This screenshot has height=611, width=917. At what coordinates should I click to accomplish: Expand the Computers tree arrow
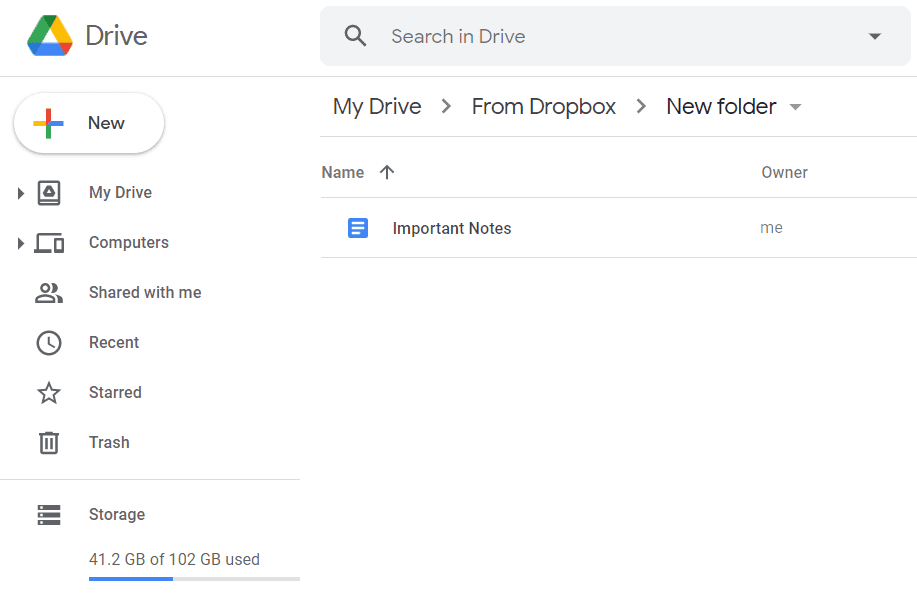[20, 243]
